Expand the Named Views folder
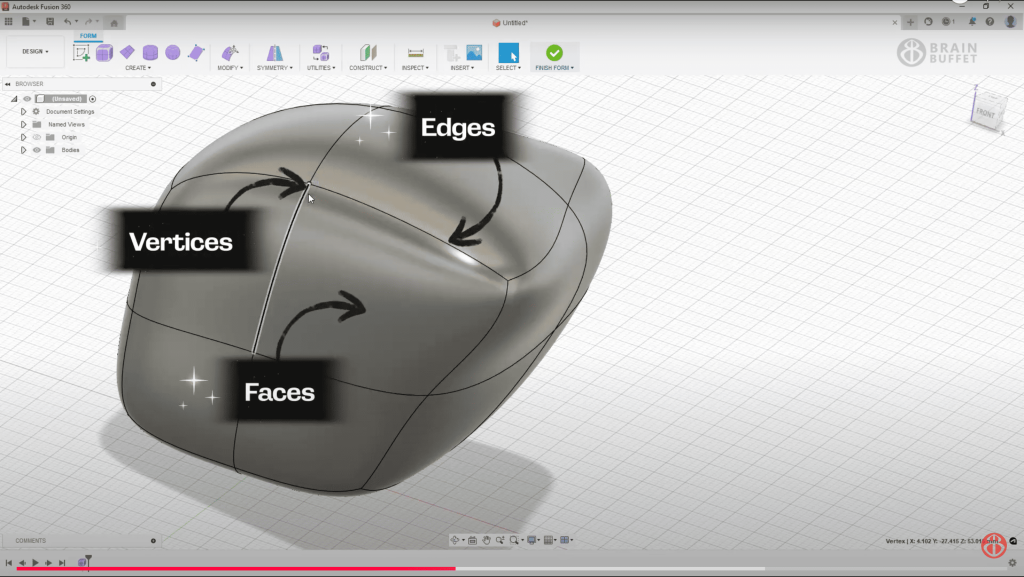 [23, 124]
